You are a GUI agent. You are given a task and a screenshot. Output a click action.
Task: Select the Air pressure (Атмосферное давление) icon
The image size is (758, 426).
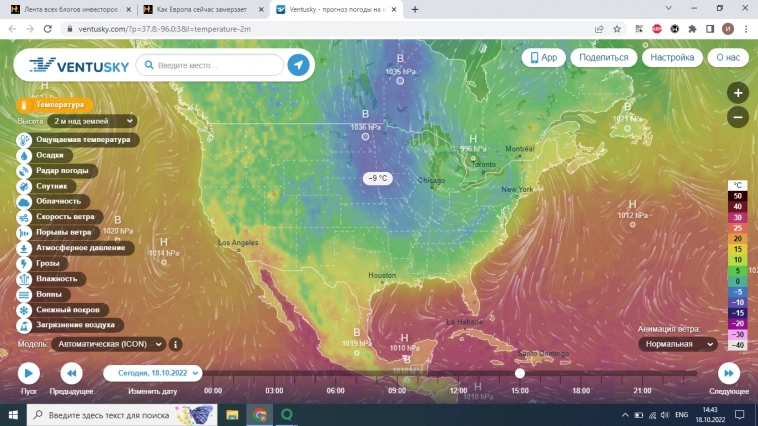pyautogui.click(x=24, y=248)
